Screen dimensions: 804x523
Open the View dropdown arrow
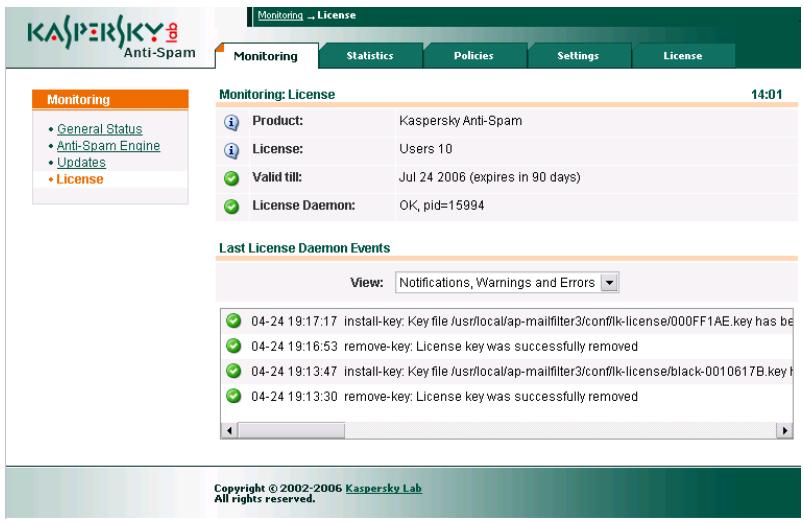pos(609,283)
